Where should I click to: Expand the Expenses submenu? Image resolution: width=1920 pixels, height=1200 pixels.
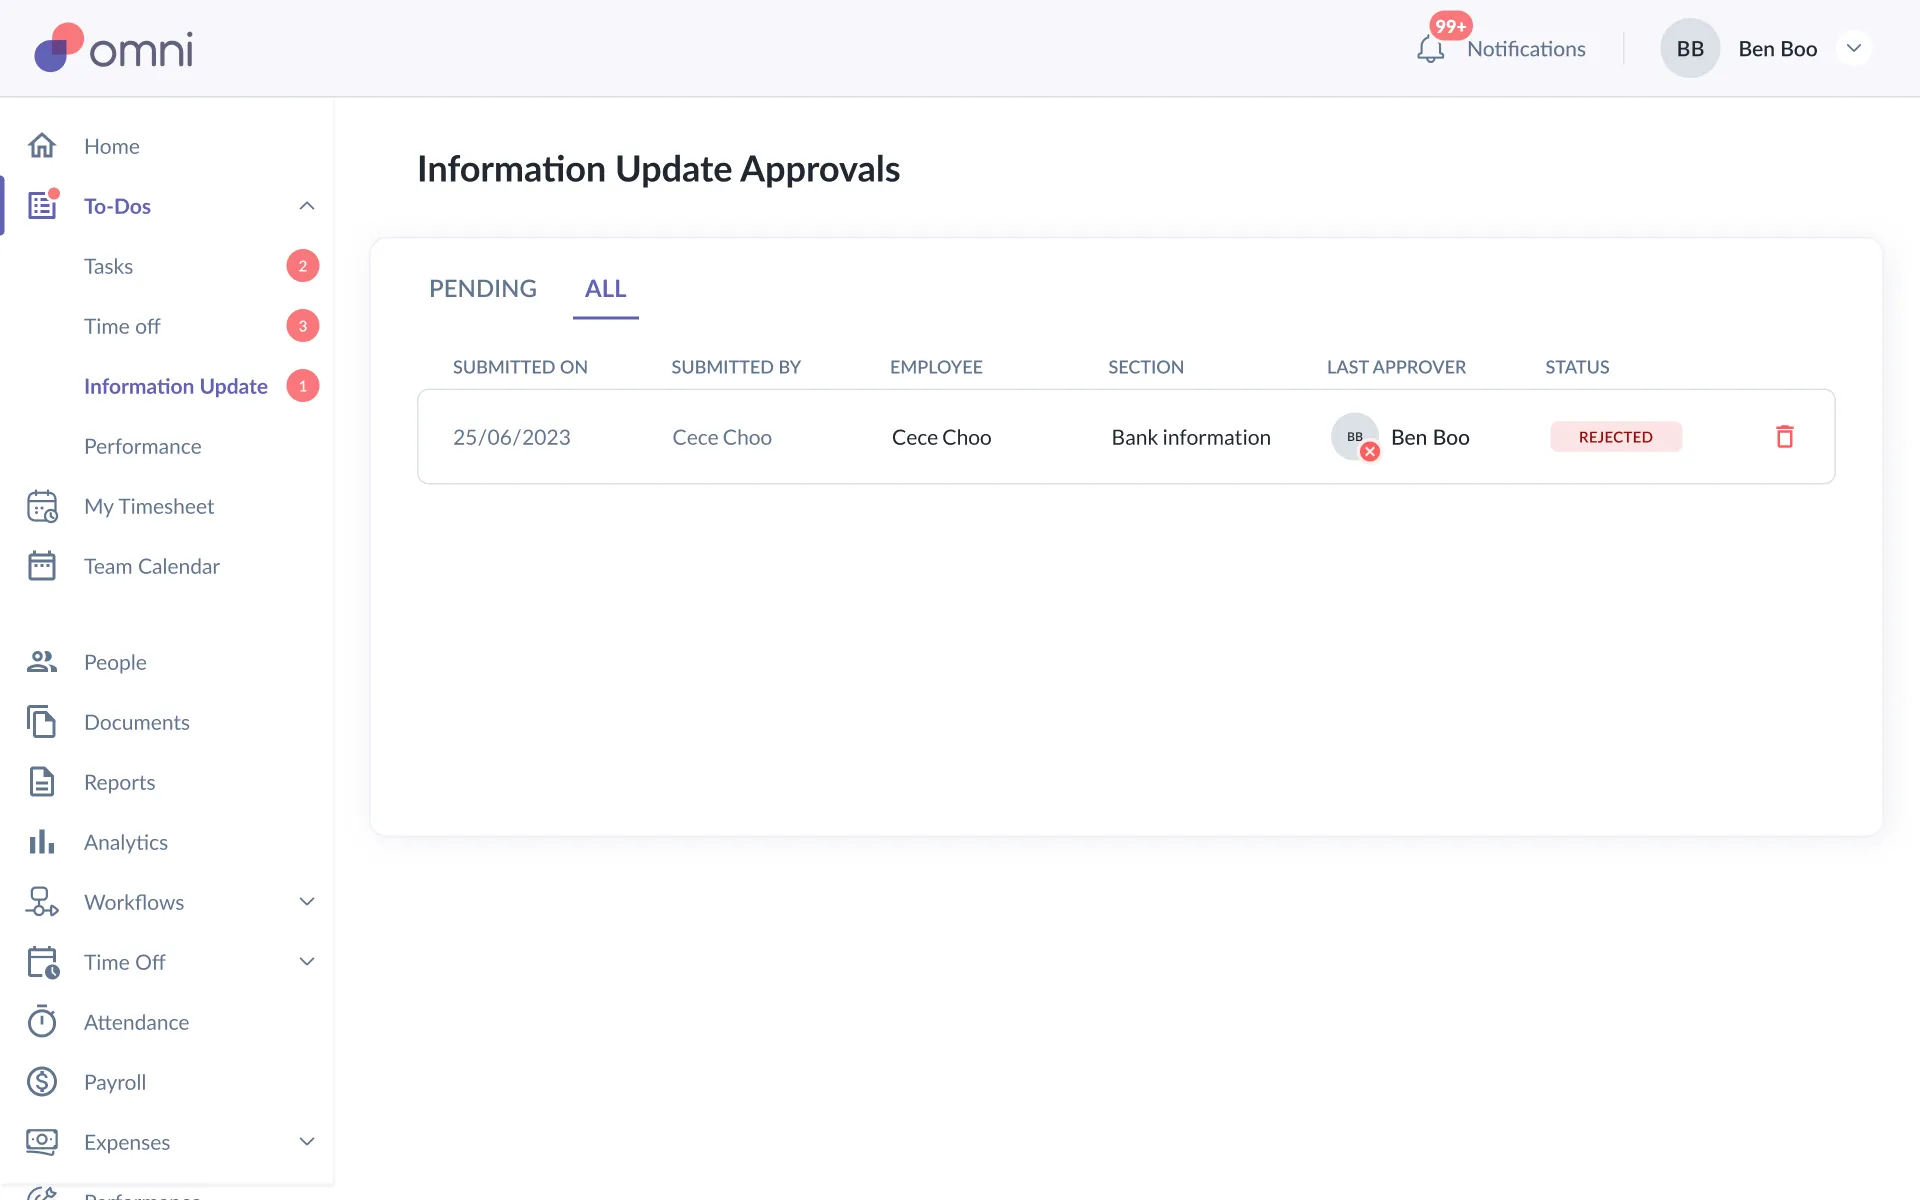pyautogui.click(x=307, y=1142)
